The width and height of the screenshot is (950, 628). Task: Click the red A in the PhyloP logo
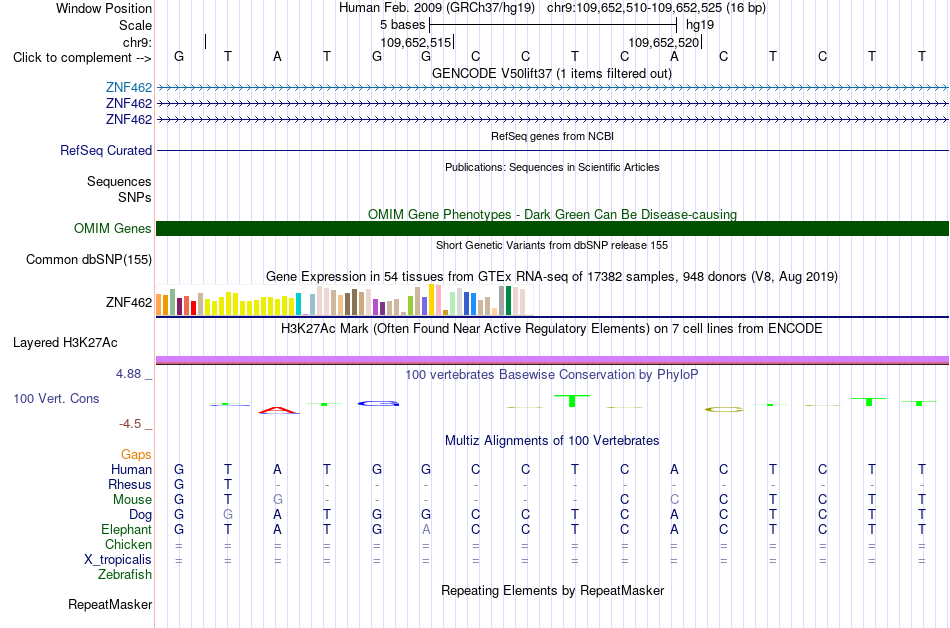pyautogui.click(x=278, y=410)
